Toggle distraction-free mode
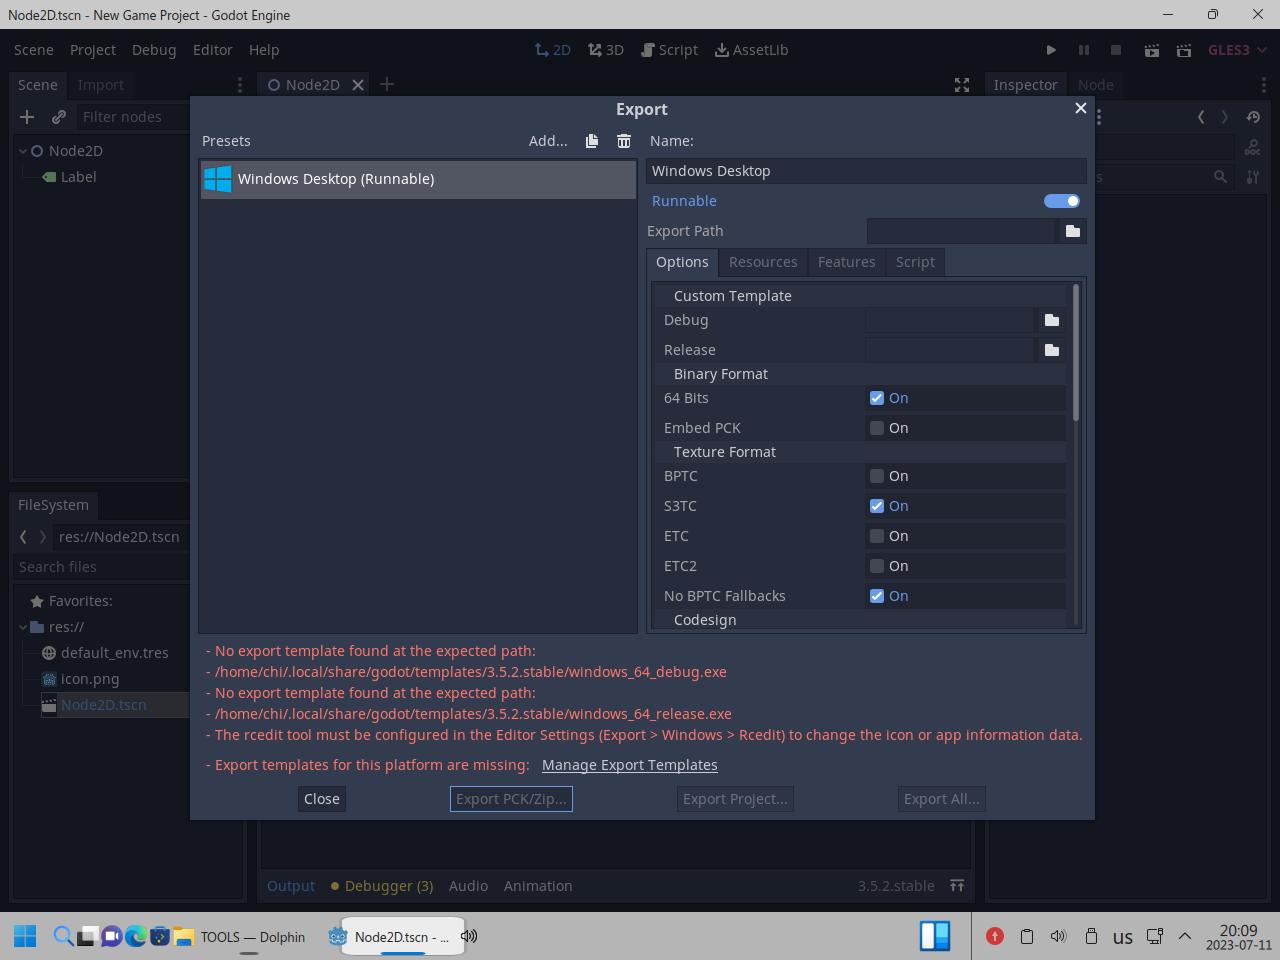This screenshot has width=1280, height=960. click(x=962, y=85)
